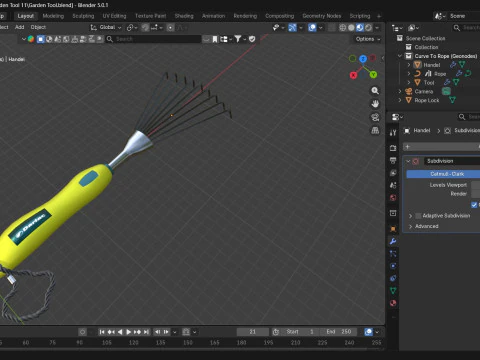Click the pan view hand gizmo
480x360 pixels.
tap(375, 104)
